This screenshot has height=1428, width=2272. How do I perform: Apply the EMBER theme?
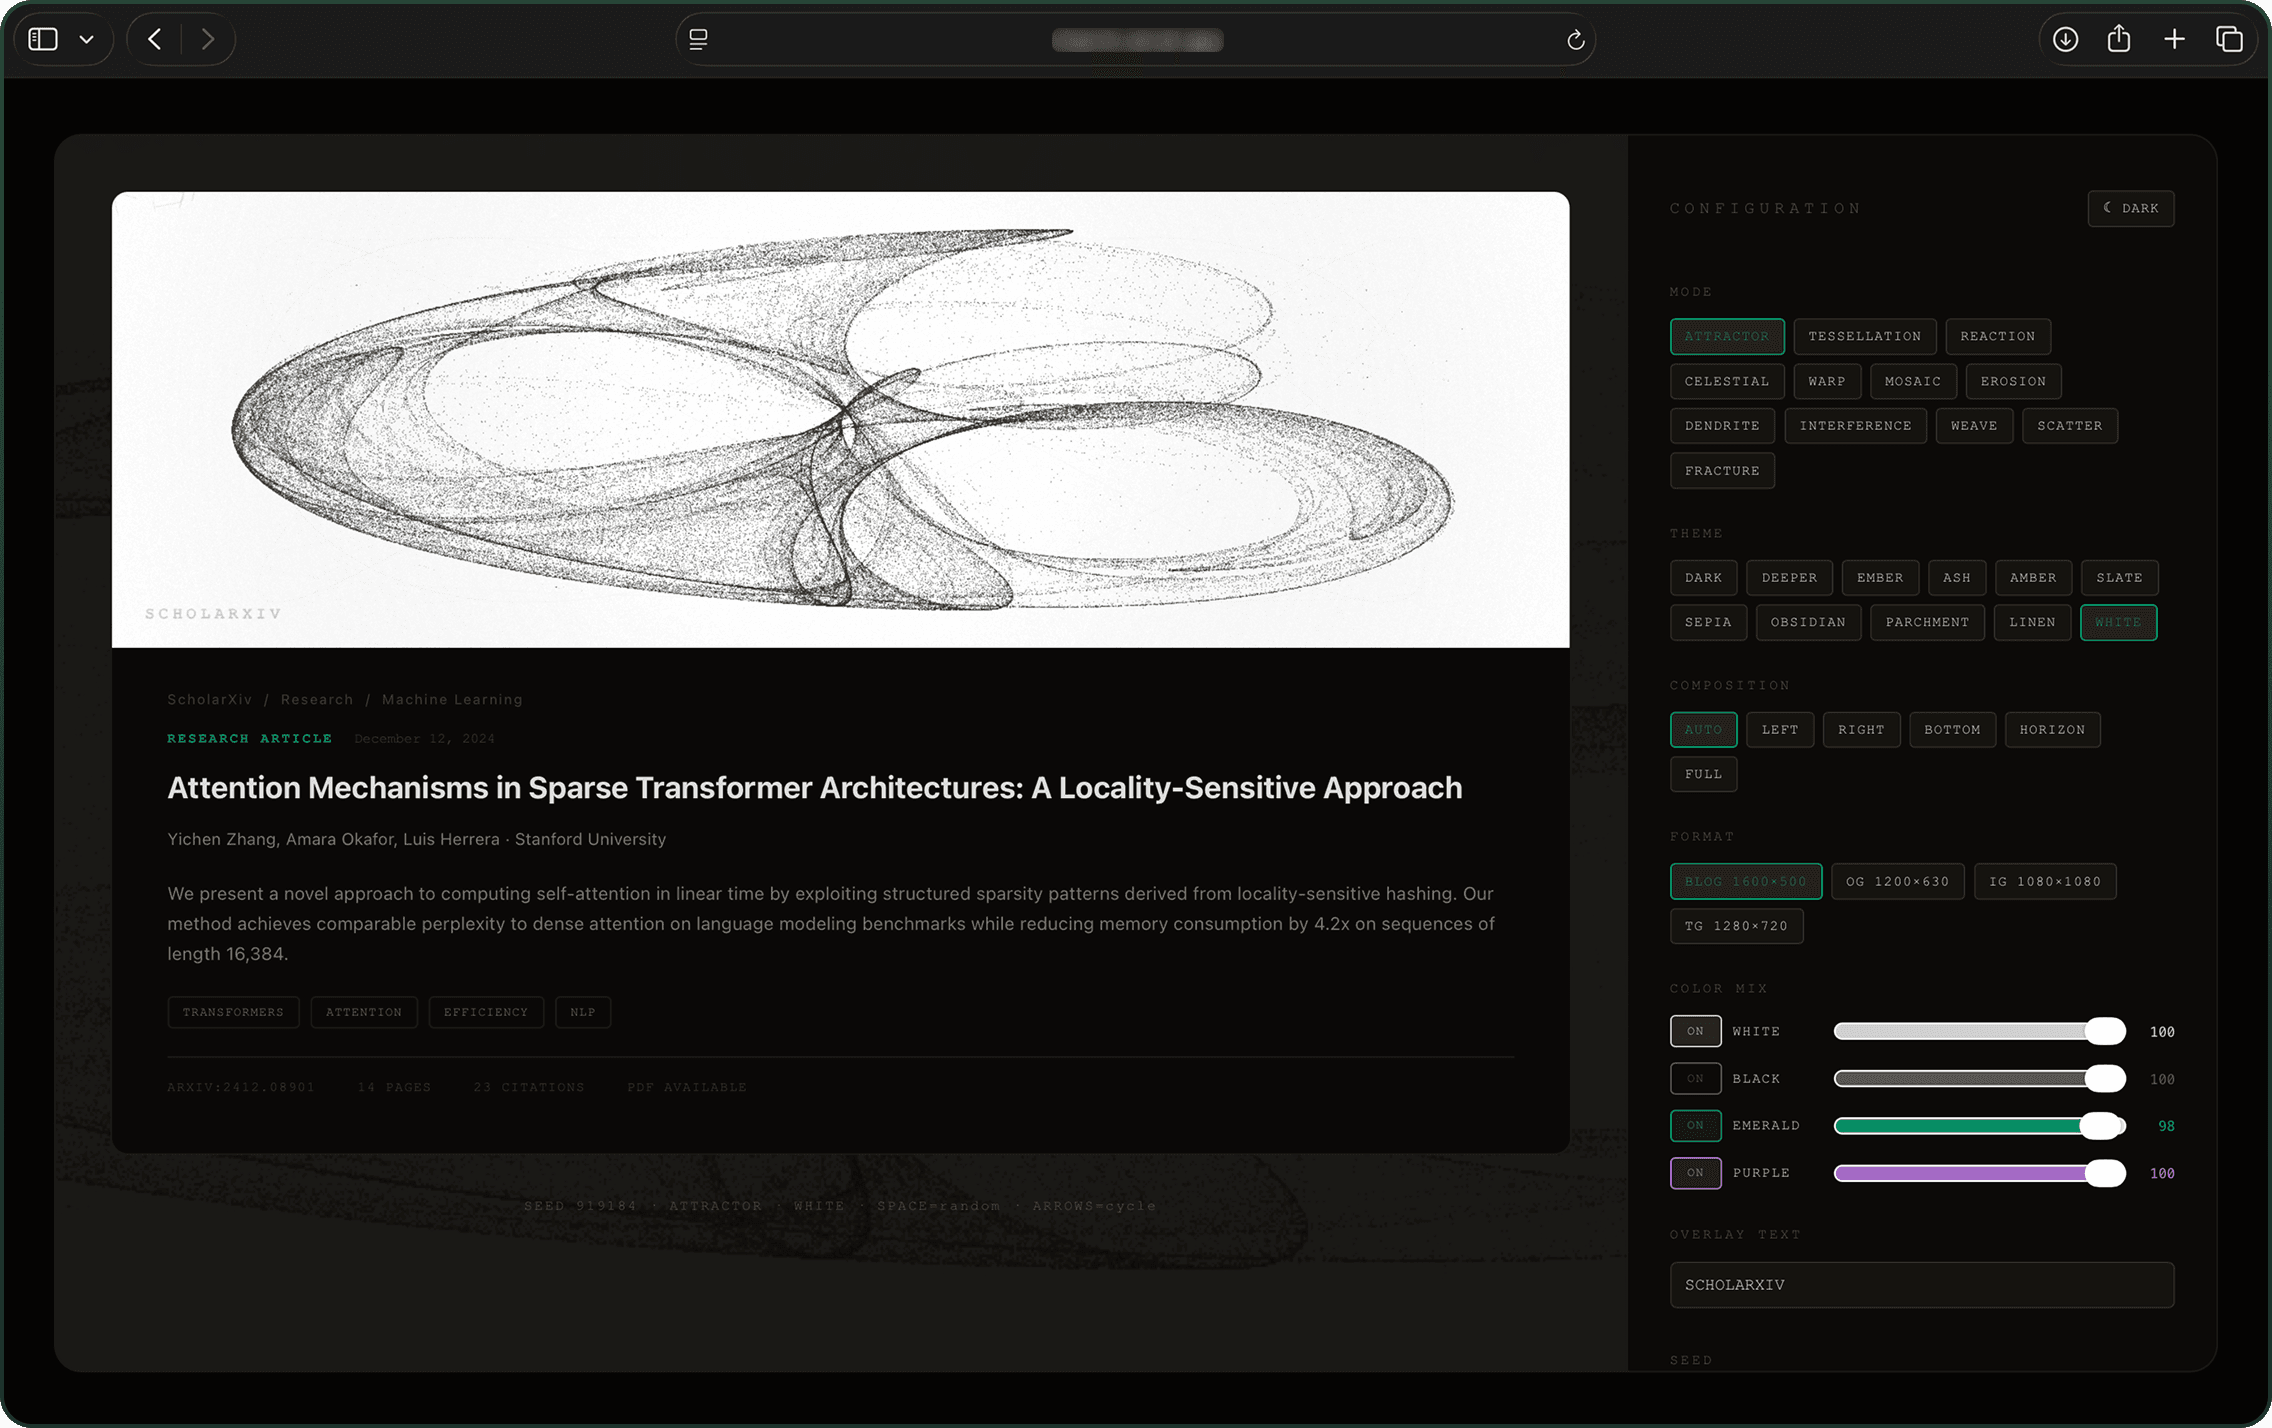tap(1880, 578)
